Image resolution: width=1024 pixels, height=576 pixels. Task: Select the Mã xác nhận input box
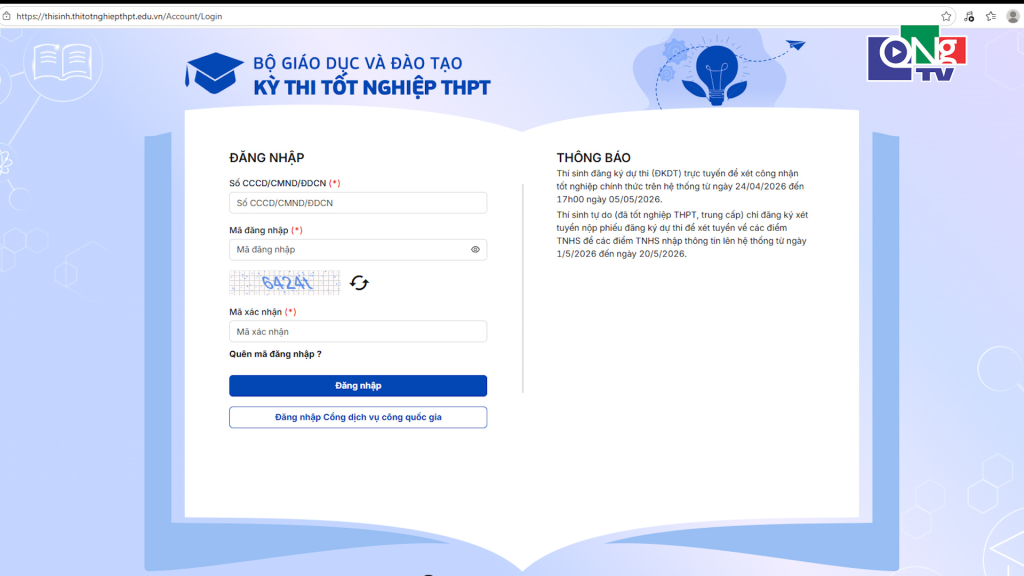(x=358, y=332)
